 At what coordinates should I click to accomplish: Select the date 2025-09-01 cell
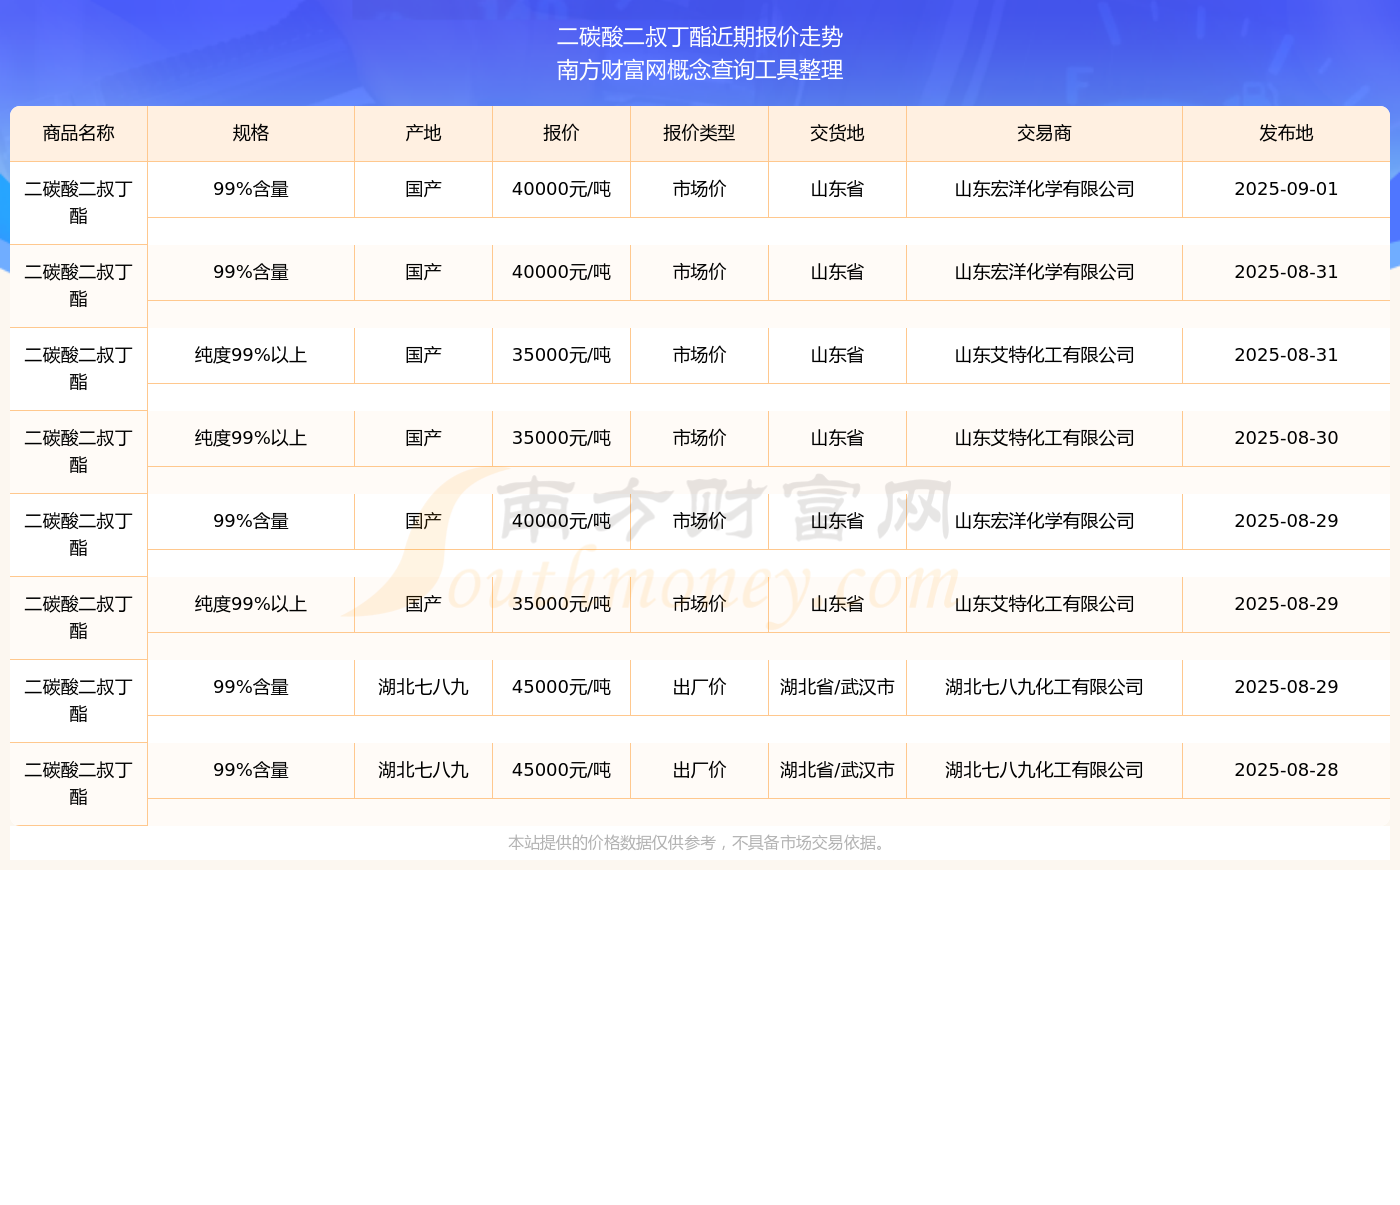[x=1286, y=189]
